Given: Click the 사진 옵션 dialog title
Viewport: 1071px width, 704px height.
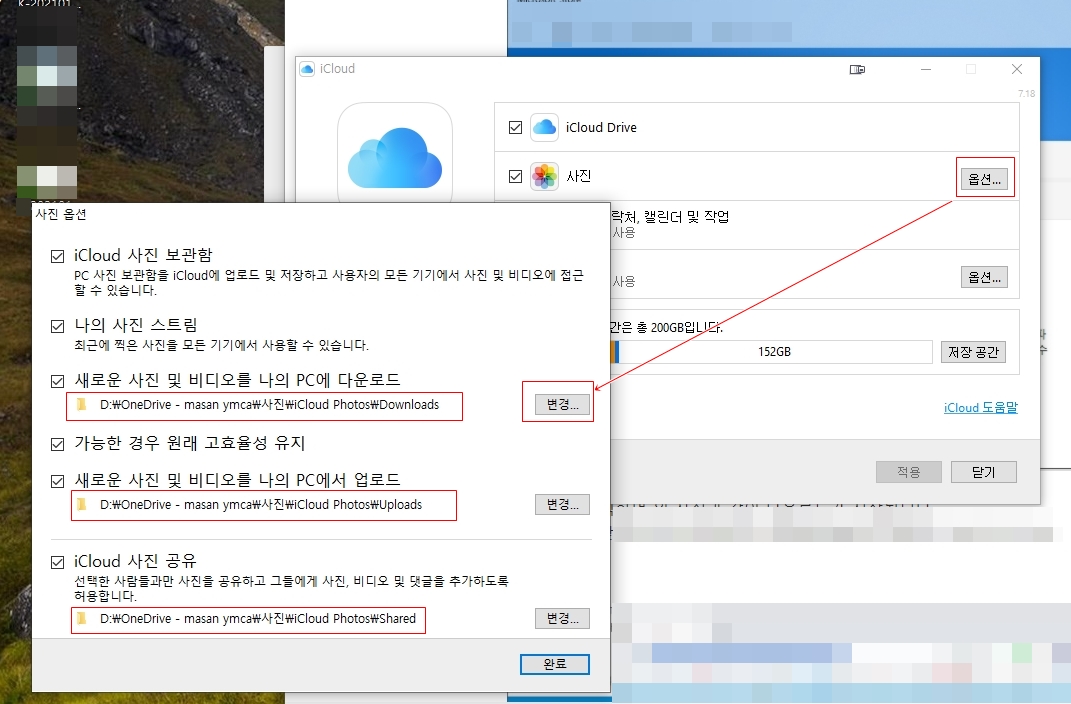Looking at the screenshot, I should tap(61, 214).
